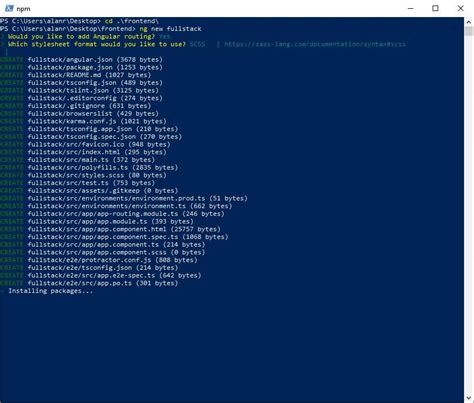Click the fullstack/tsconfig.json (489 bytes) line
Screen dimensions: 474x403
[x=81, y=83]
